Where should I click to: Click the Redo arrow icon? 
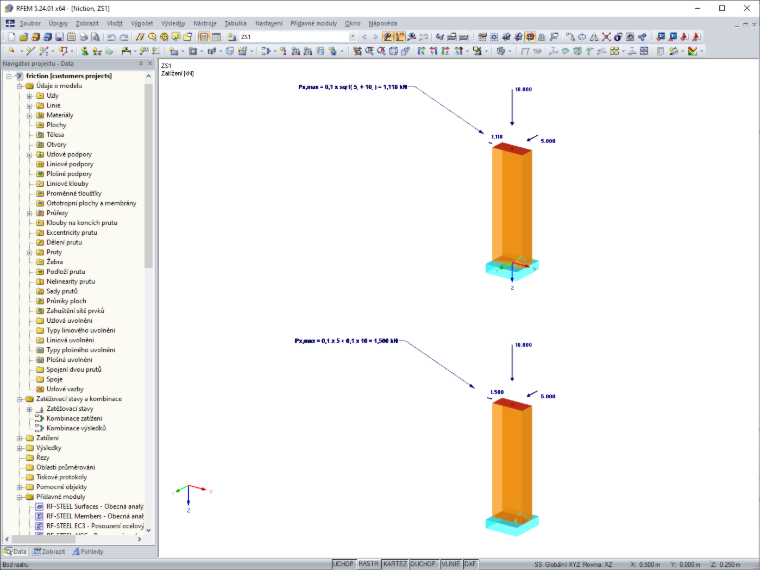124,37
